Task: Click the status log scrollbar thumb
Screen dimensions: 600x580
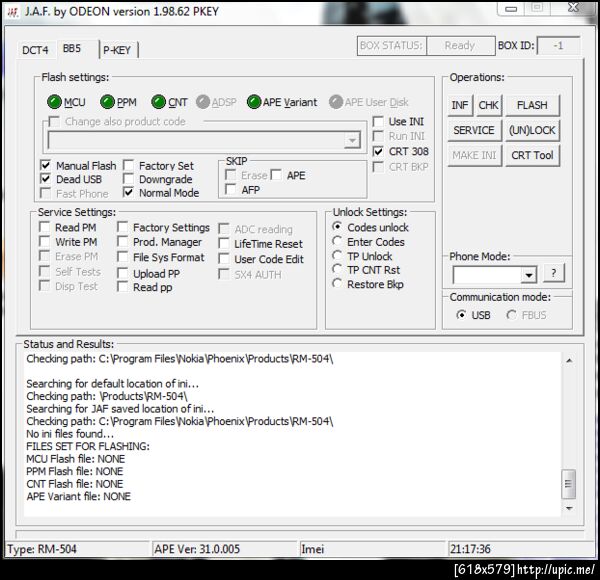Action: tap(569, 484)
